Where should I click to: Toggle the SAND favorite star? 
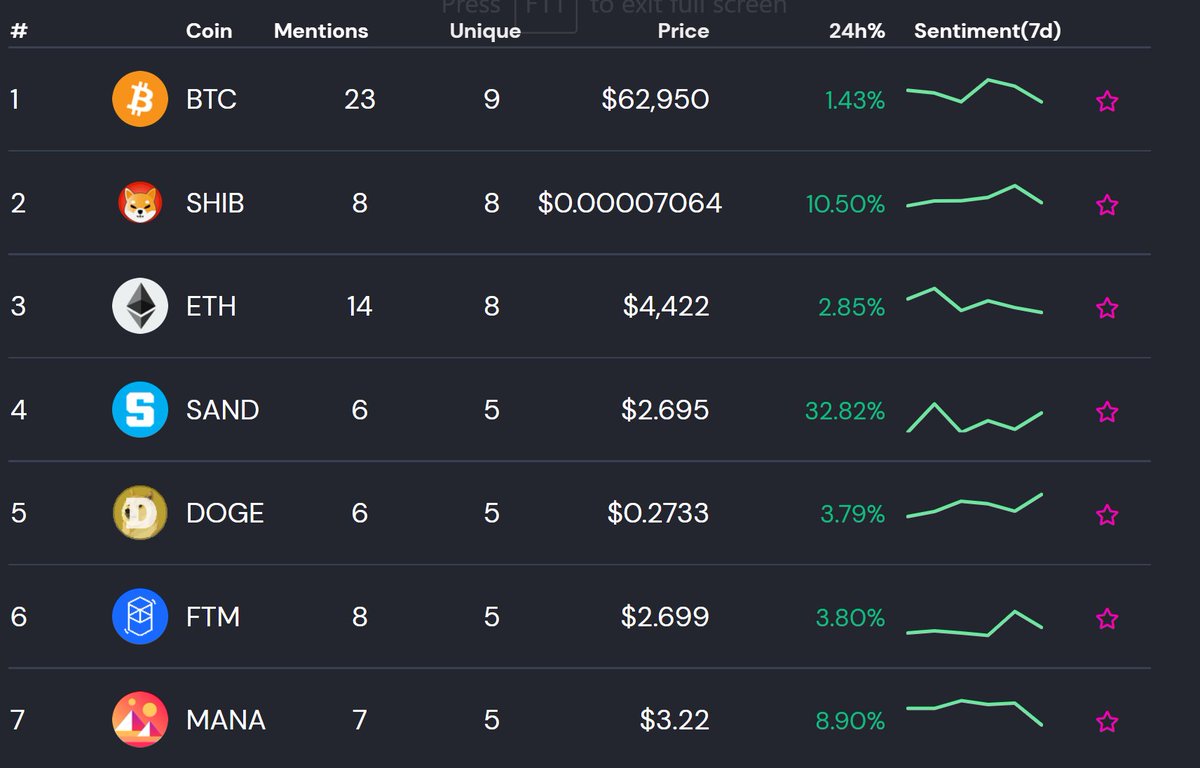1106,411
